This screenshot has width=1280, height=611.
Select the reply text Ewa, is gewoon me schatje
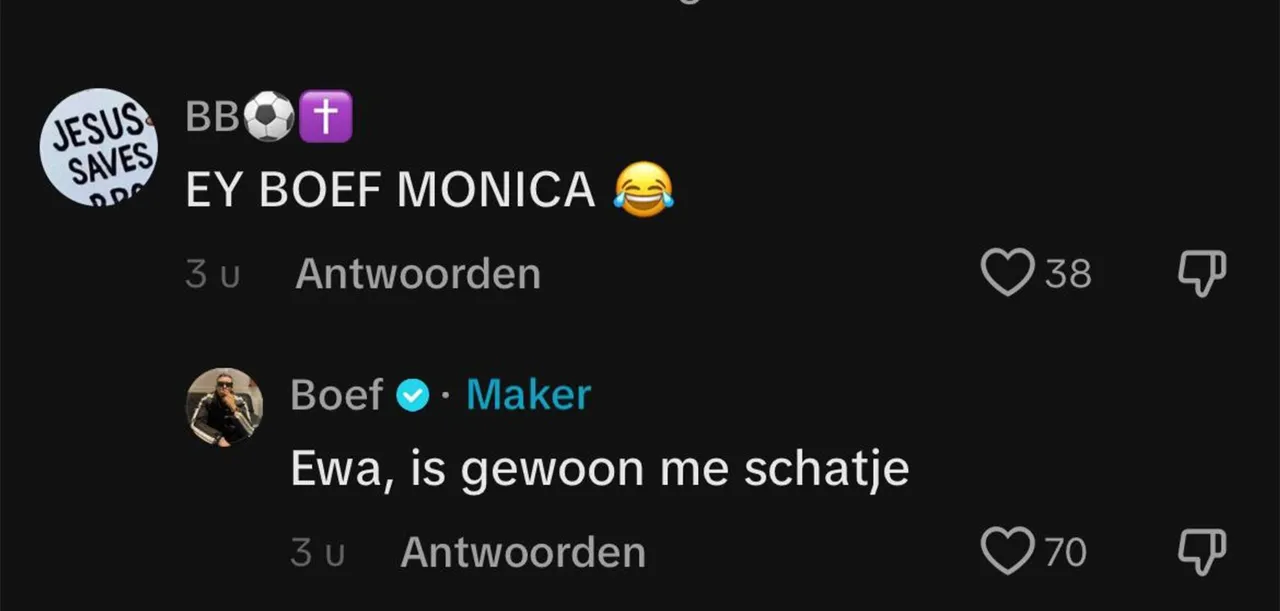click(x=600, y=470)
